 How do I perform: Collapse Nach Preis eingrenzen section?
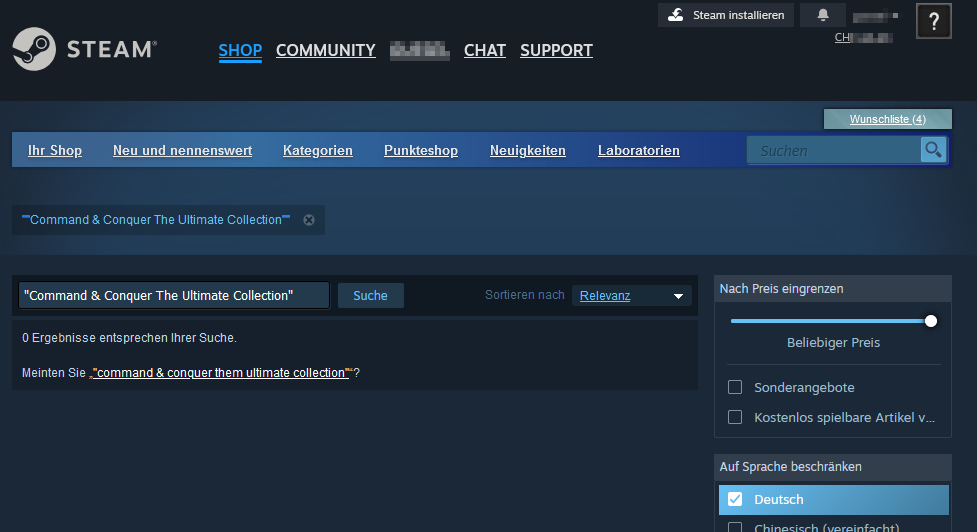click(x=832, y=289)
